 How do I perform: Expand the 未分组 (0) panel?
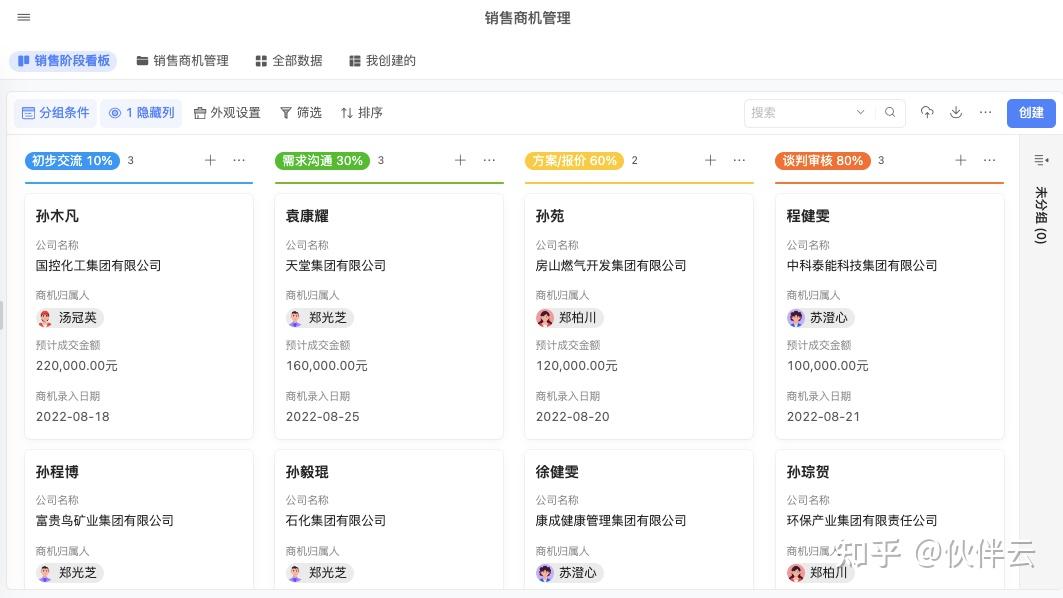(x=1041, y=215)
